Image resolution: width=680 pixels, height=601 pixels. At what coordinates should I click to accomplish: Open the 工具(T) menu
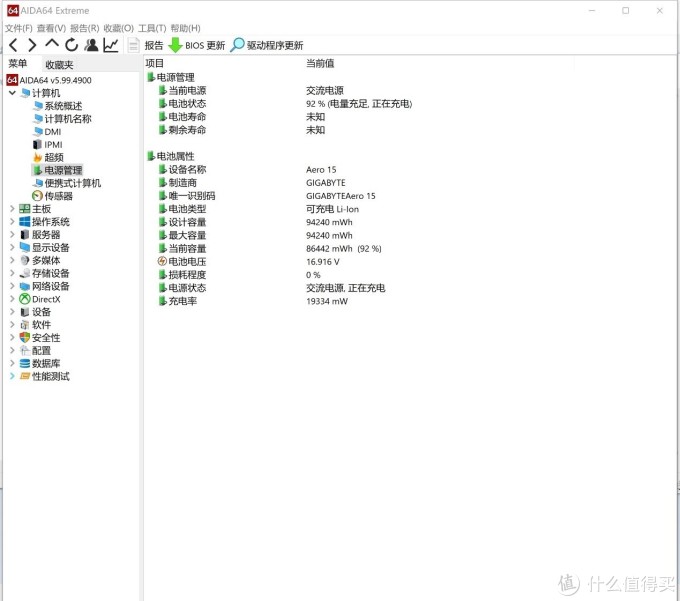coord(152,28)
